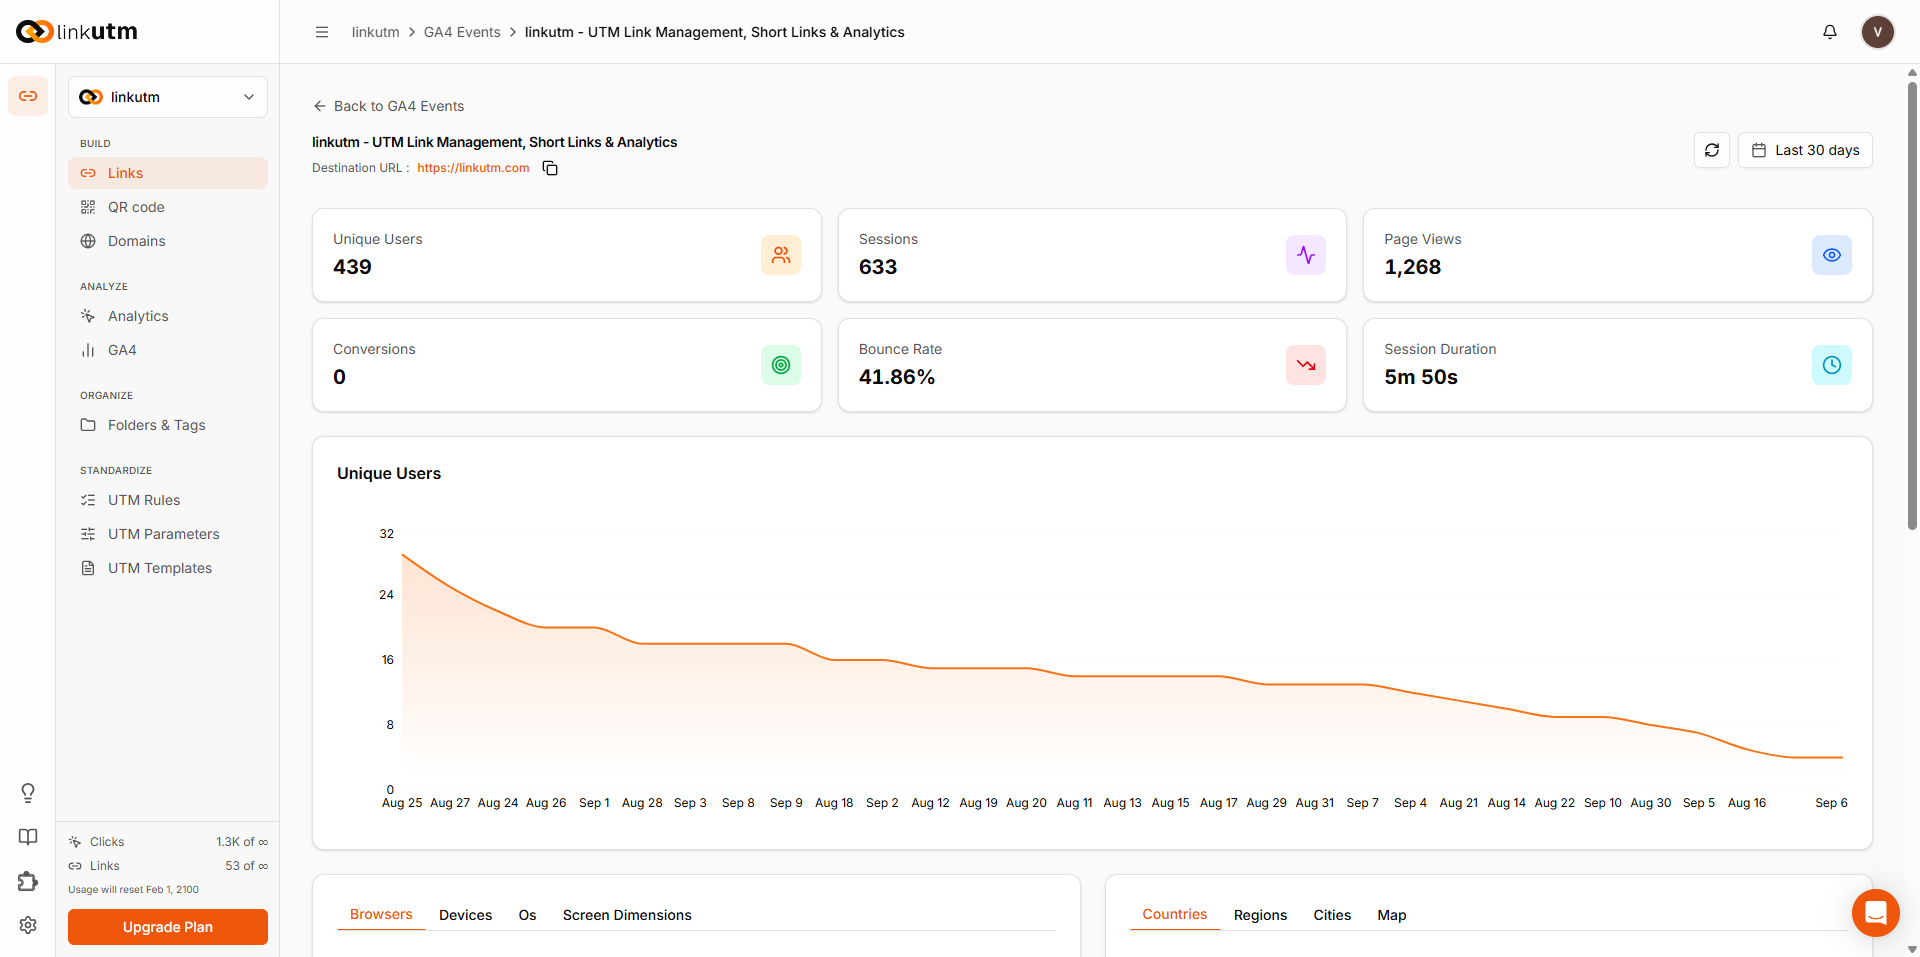The image size is (1920, 957).
Task: Switch to the Screen Dimensions tab
Action: [627, 915]
